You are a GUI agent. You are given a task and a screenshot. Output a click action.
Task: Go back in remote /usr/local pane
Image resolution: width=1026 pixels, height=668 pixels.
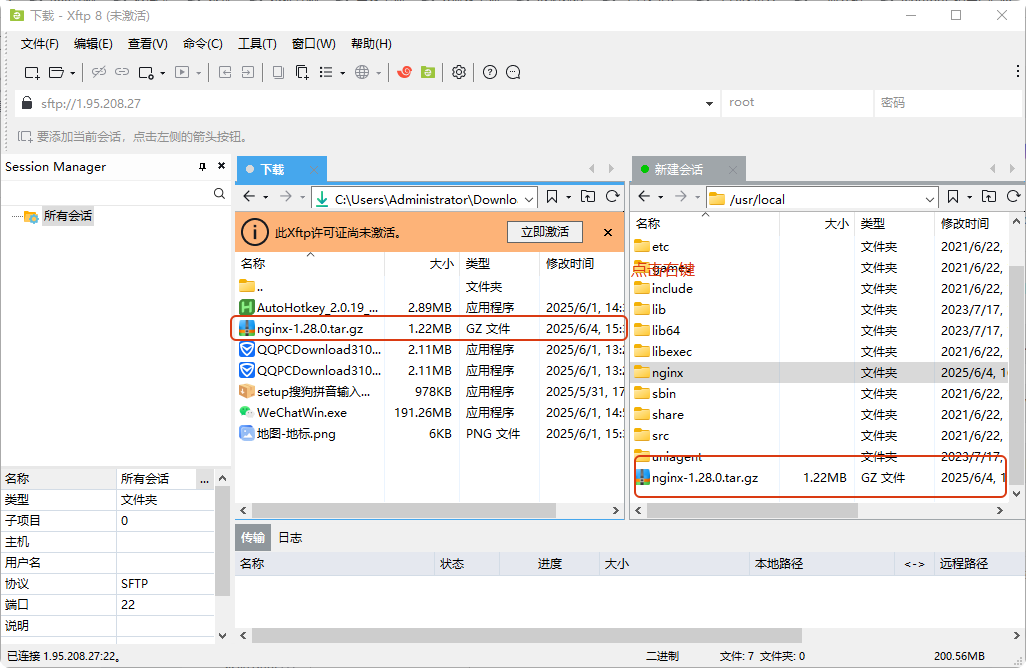click(645, 196)
